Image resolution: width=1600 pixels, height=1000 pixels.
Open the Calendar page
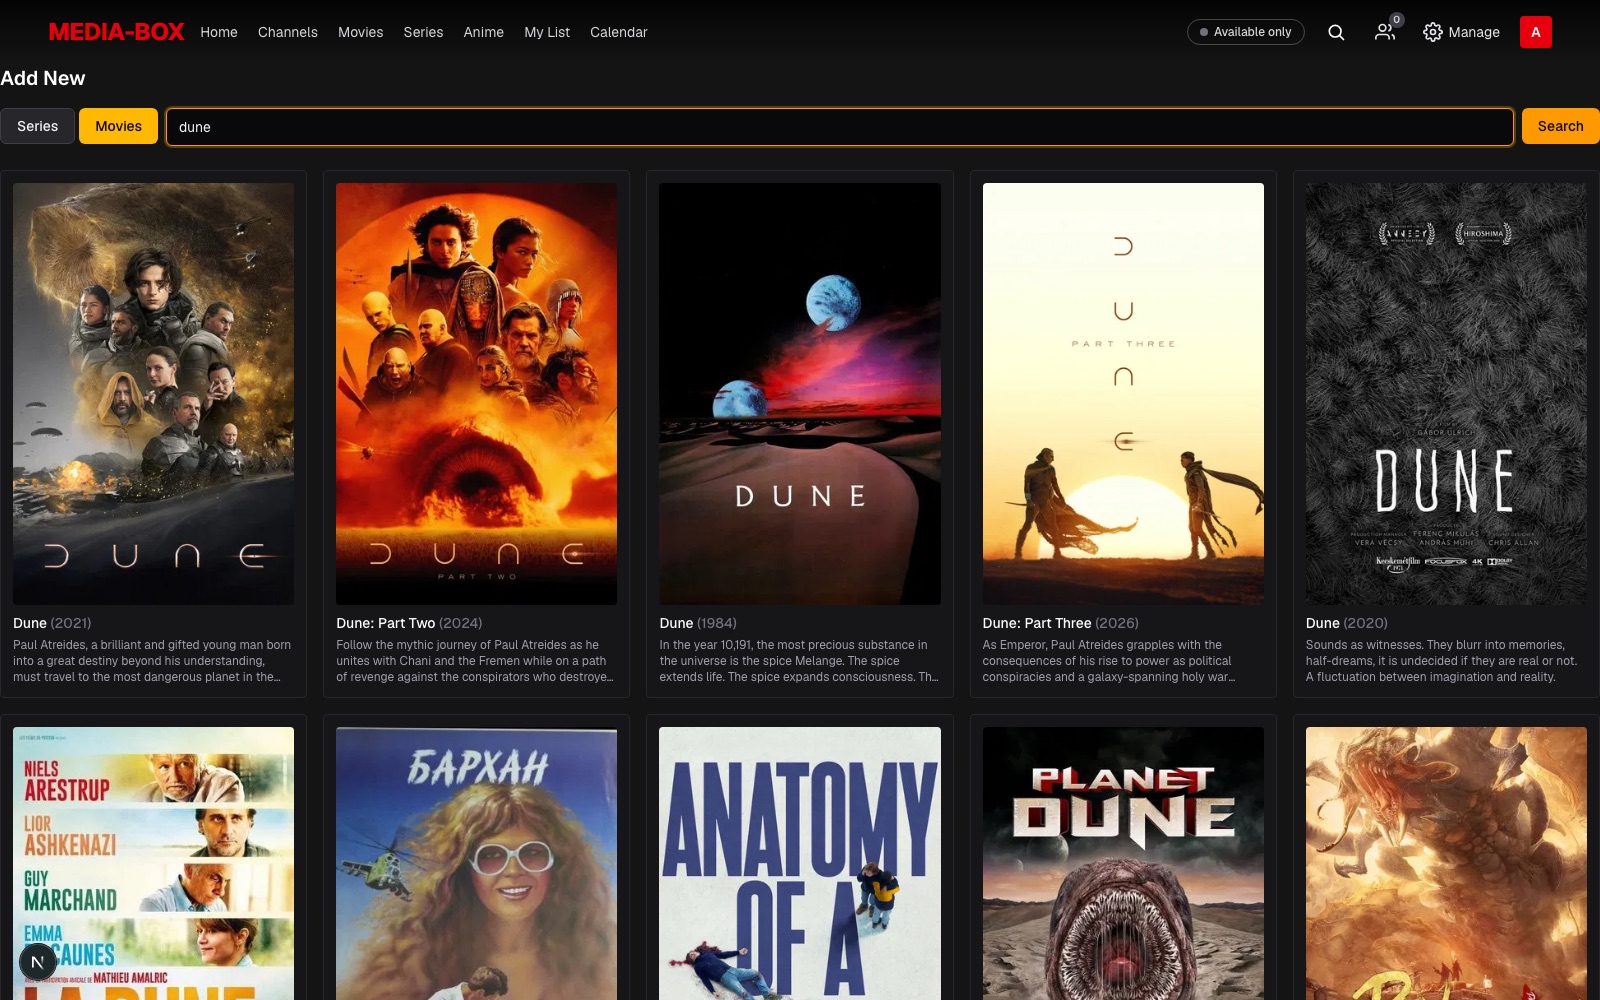[619, 32]
